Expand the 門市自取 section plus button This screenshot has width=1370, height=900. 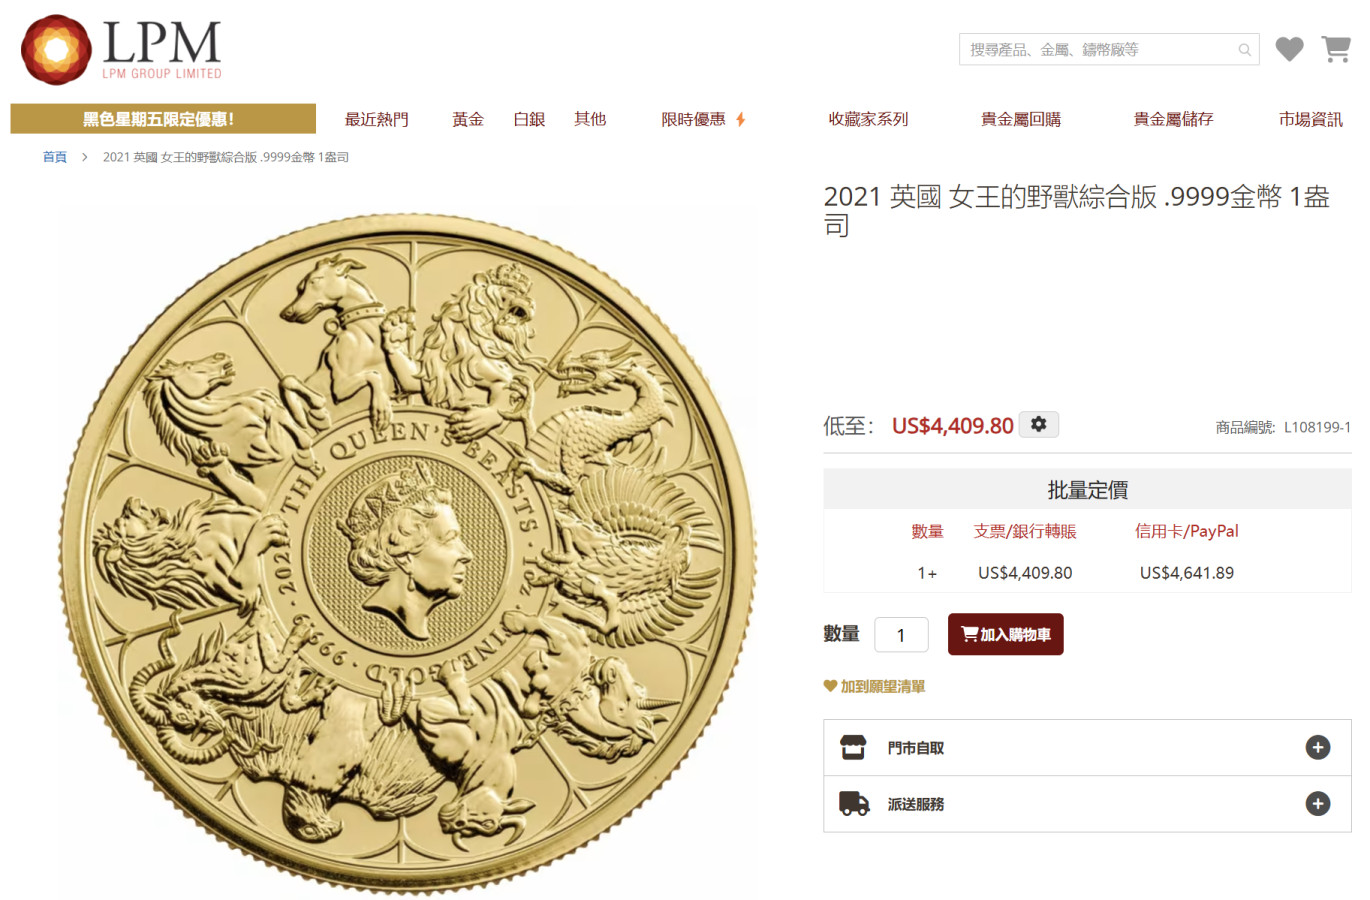(1318, 747)
